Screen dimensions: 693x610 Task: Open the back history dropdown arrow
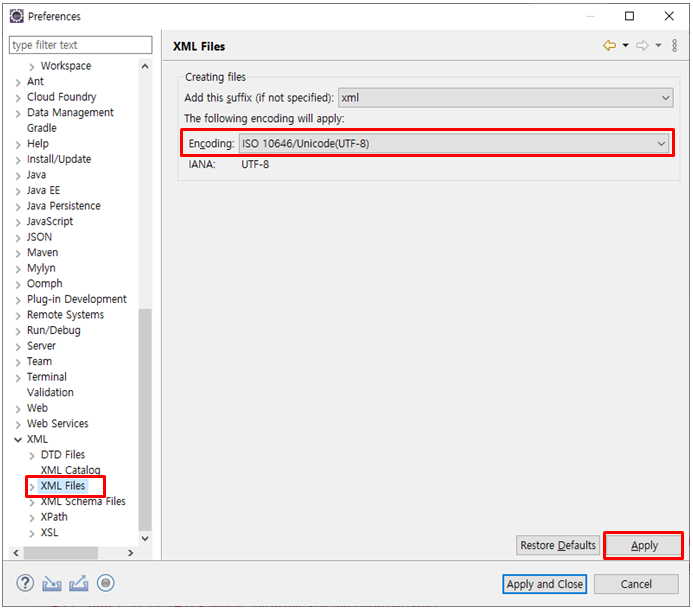tap(625, 45)
